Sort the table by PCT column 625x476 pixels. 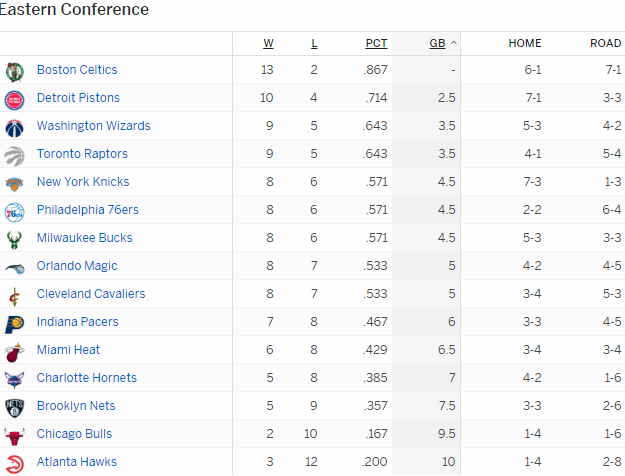376,43
